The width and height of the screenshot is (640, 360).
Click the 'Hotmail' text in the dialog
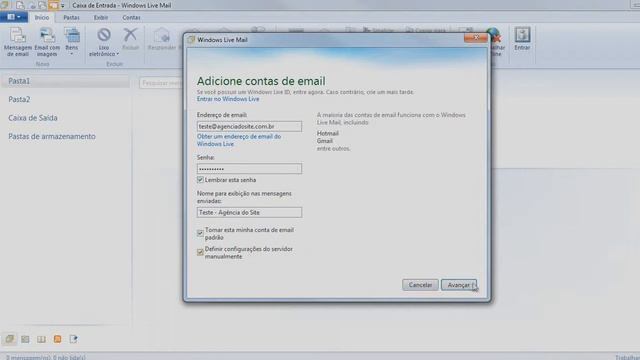(328, 133)
